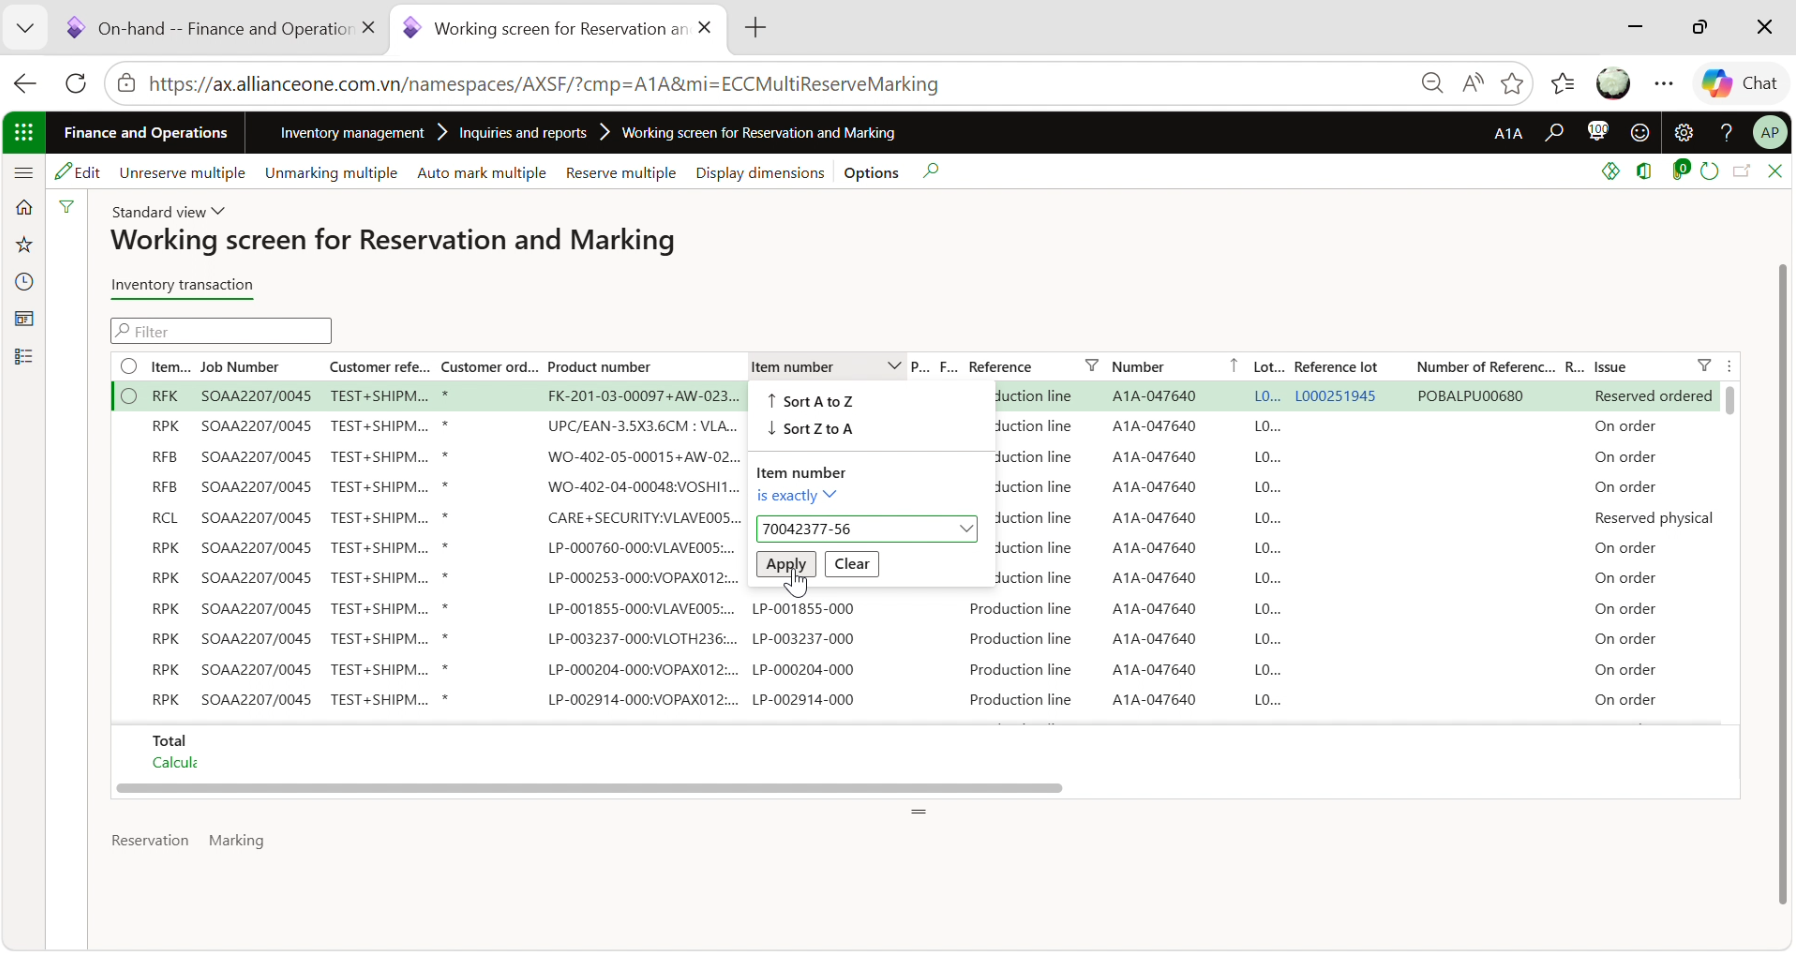Show the filter pane funnel icon
This screenshot has height=953, width=1796.
pos(66,207)
